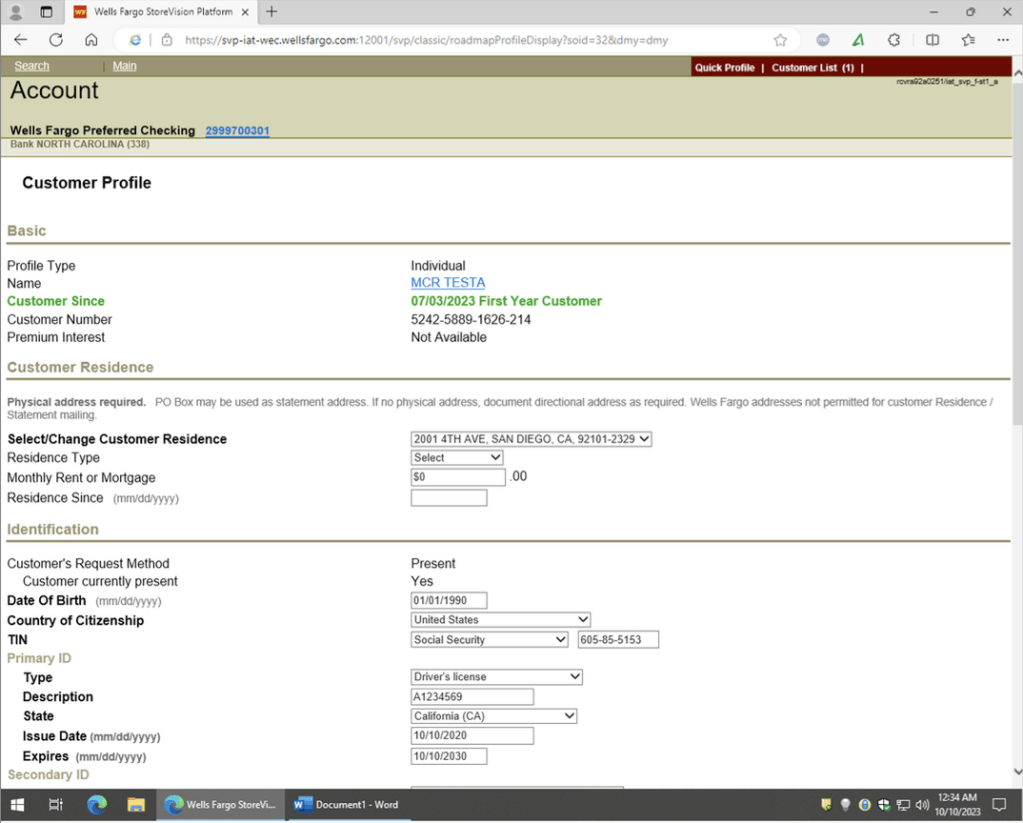Open Windows Task View icon
The width and height of the screenshot is (1023, 823).
click(x=56, y=804)
